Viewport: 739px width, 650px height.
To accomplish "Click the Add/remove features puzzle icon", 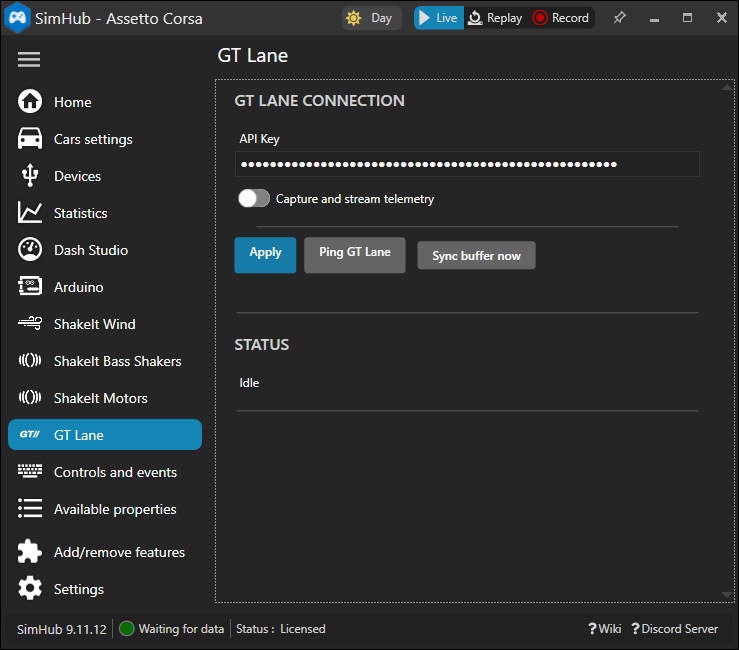I will pos(30,551).
